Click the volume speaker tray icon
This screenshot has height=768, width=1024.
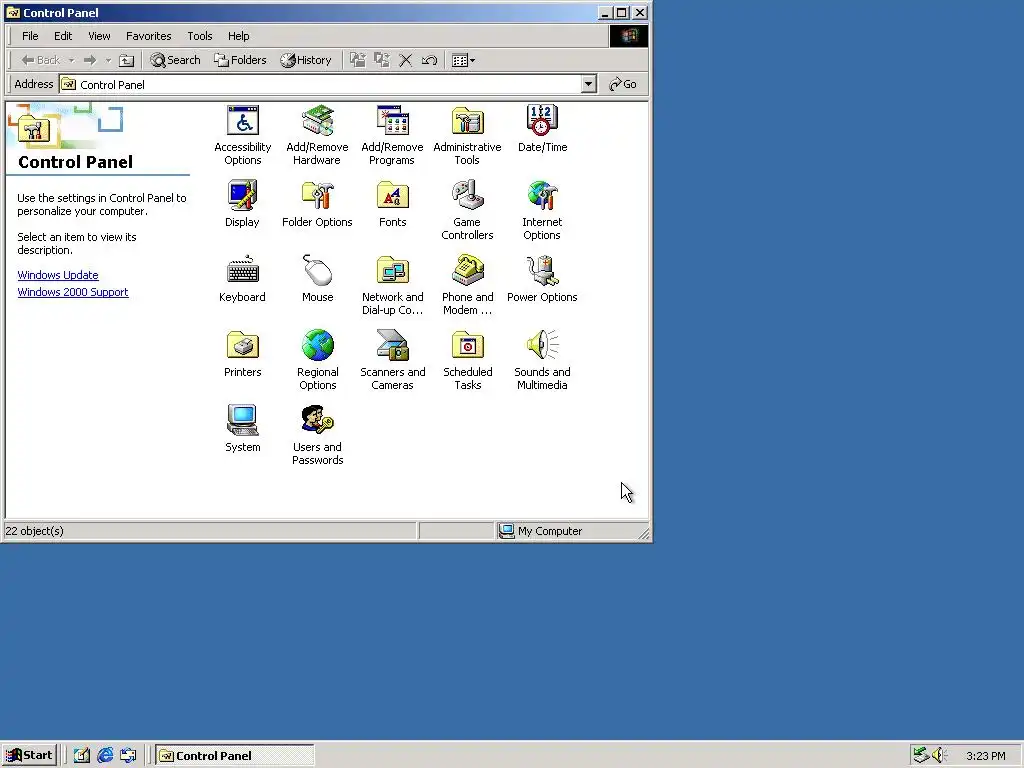click(938, 756)
